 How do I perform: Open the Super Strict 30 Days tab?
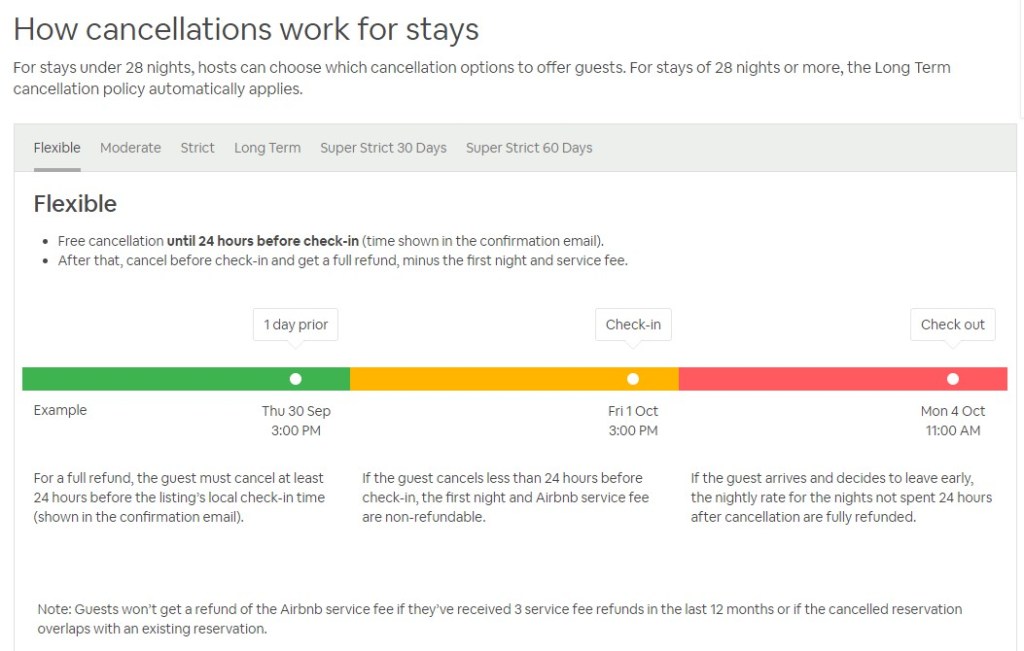(383, 148)
